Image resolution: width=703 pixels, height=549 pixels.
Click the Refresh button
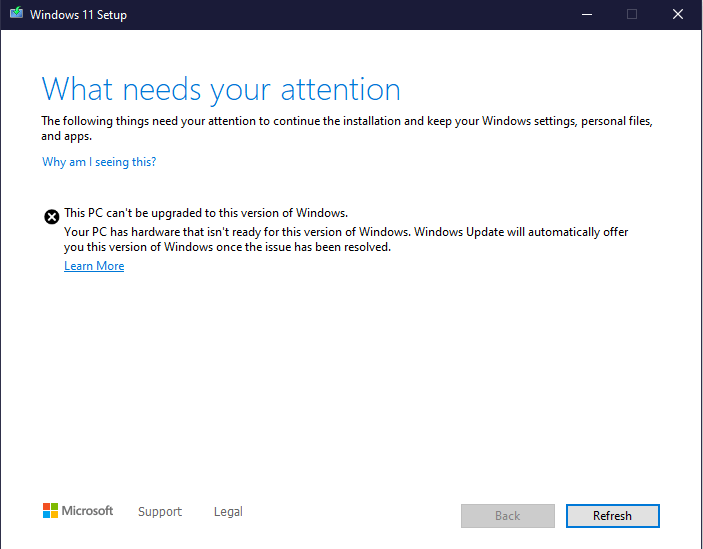tap(612, 516)
